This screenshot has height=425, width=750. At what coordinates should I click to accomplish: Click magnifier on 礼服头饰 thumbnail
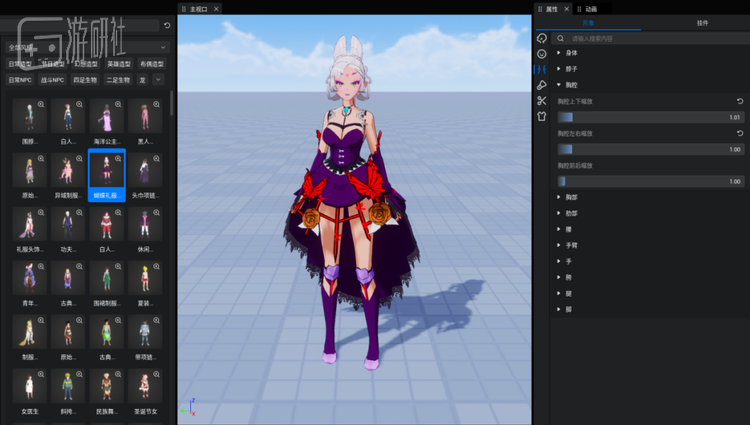pos(41,212)
